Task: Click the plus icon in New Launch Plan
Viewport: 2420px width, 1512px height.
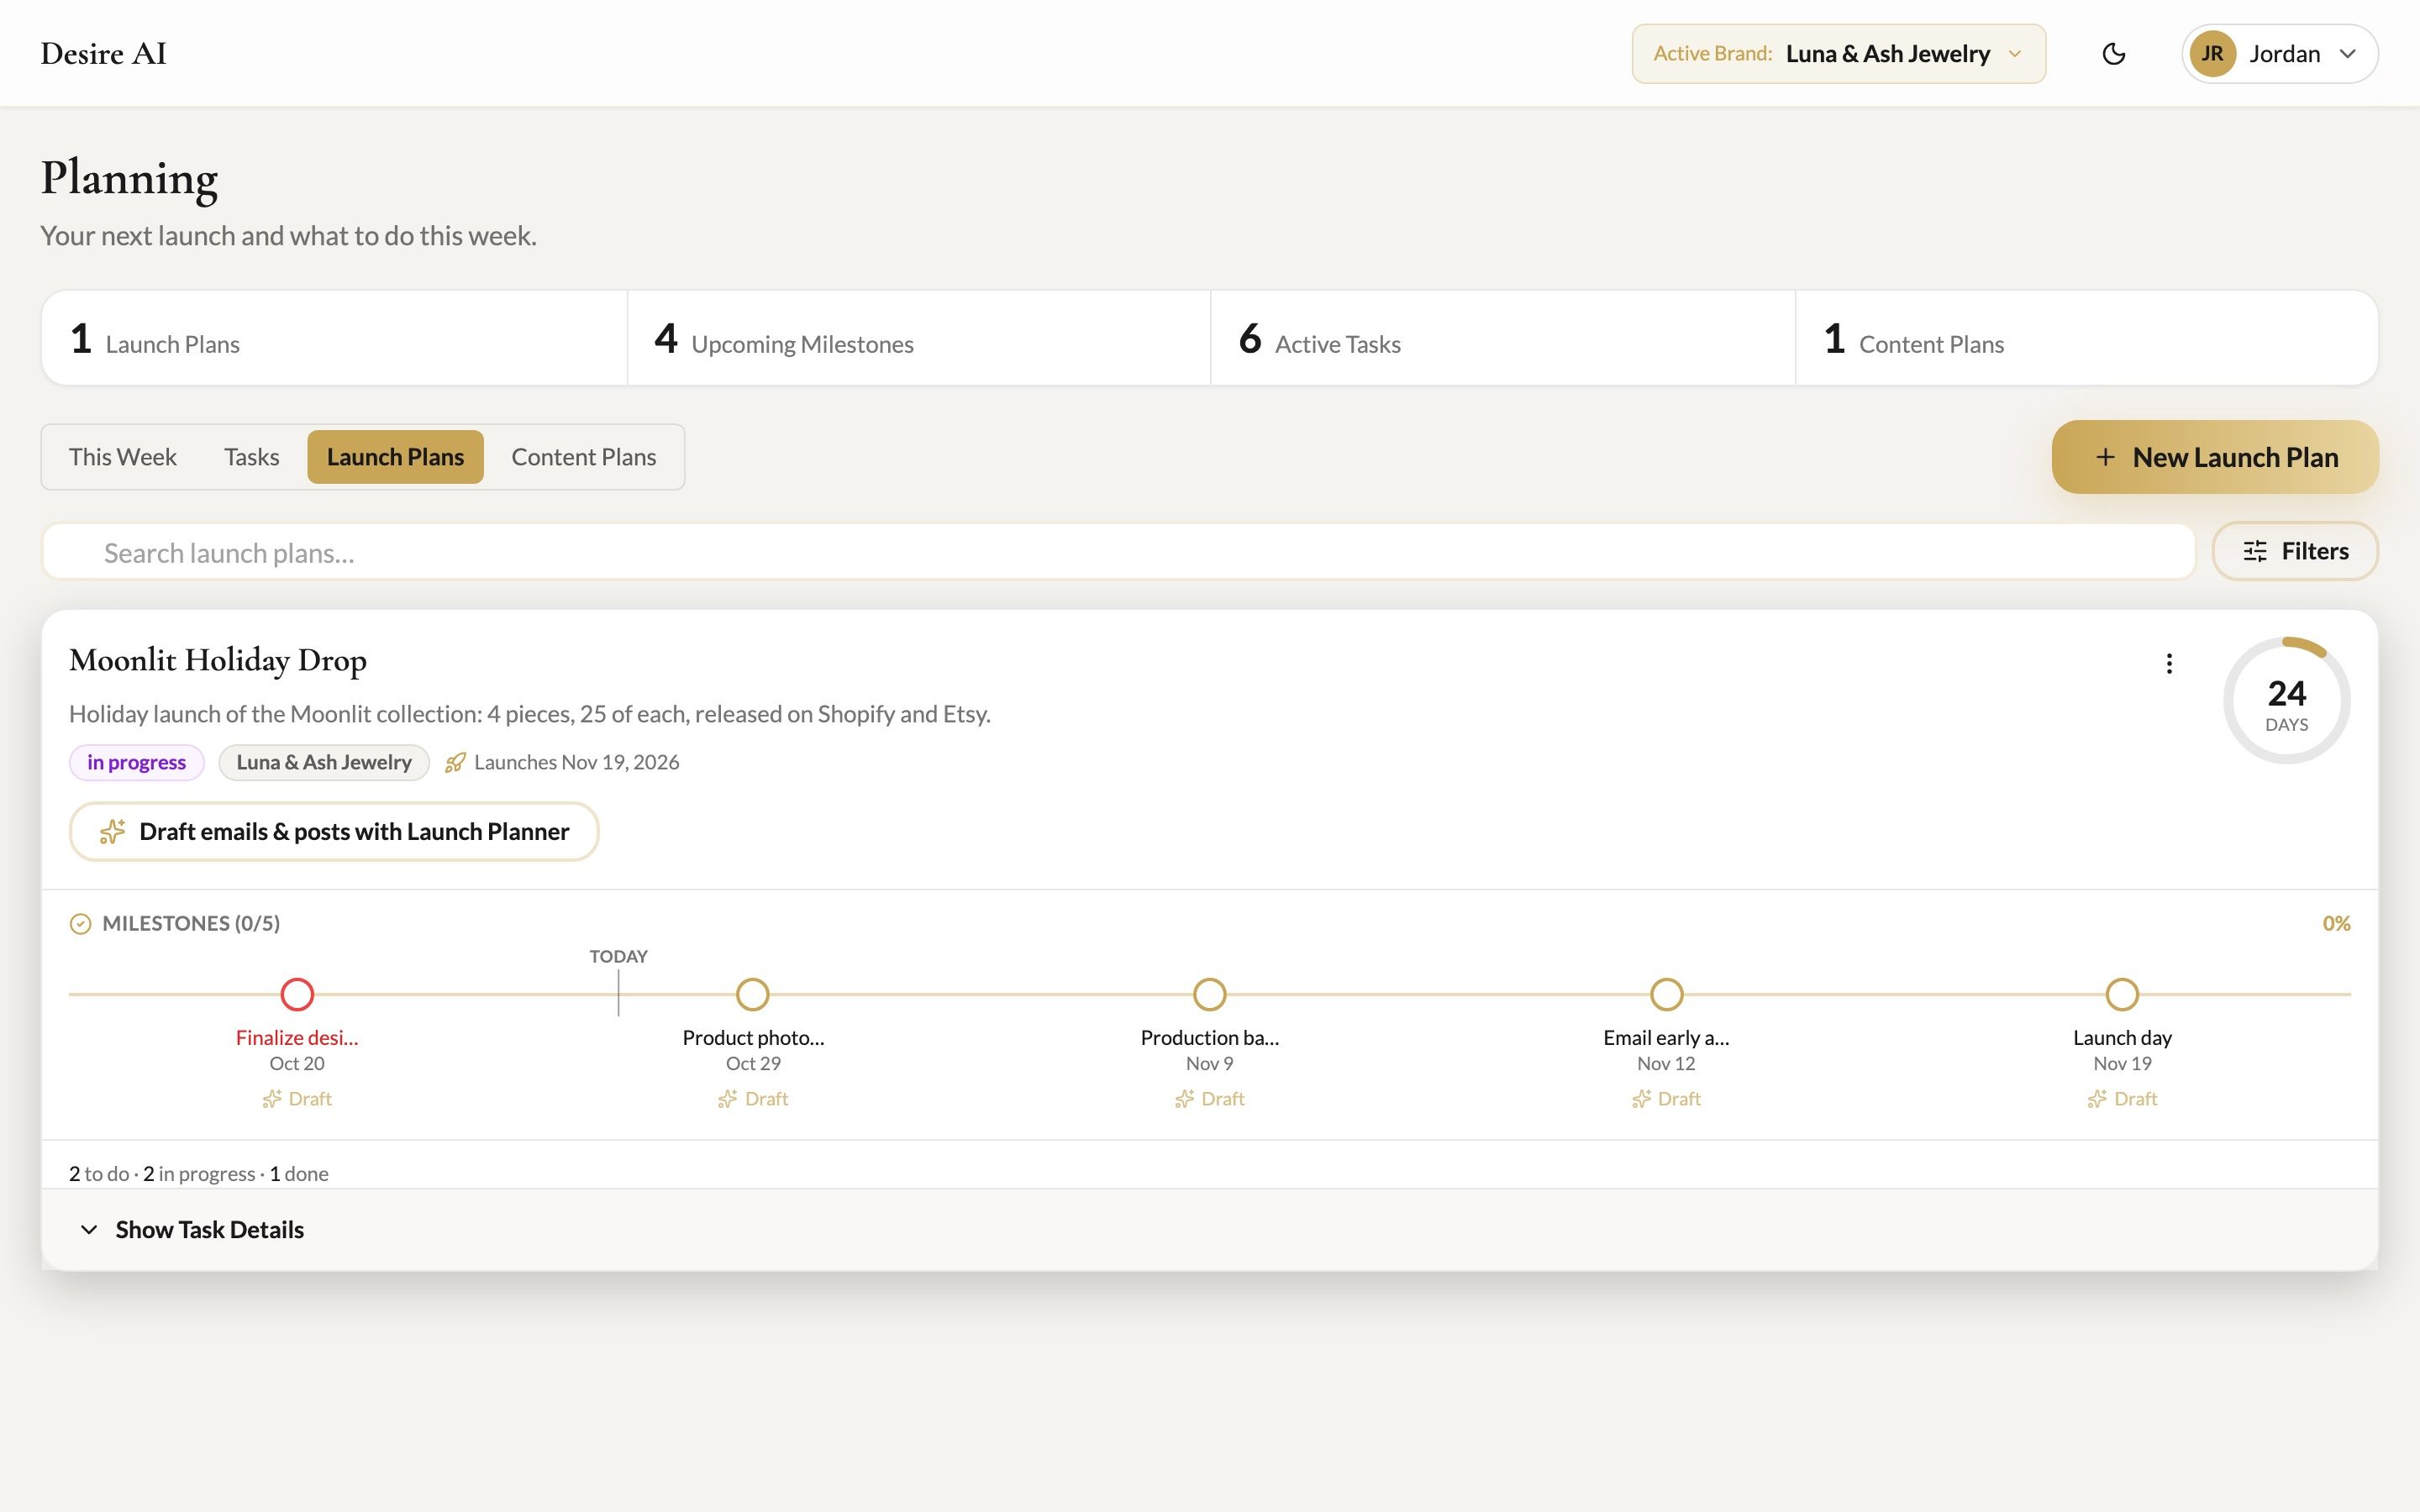Action: click(2105, 457)
